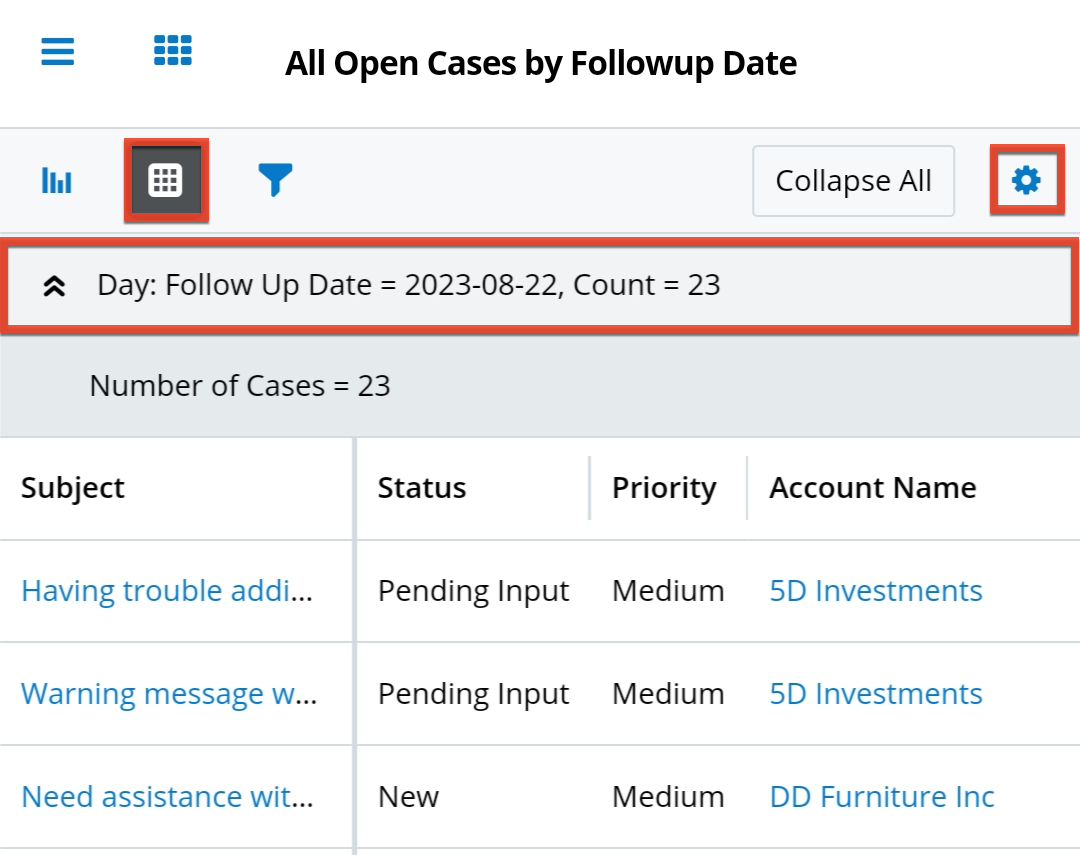Image resolution: width=1080 pixels, height=855 pixels.
Task: Open case 'Need assistance wit...'
Action: (167, 797)
